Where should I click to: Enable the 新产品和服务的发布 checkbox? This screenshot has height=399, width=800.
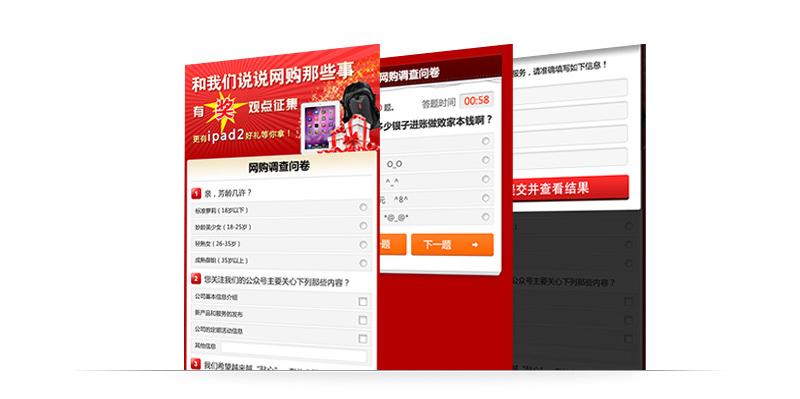pos(363,320)
